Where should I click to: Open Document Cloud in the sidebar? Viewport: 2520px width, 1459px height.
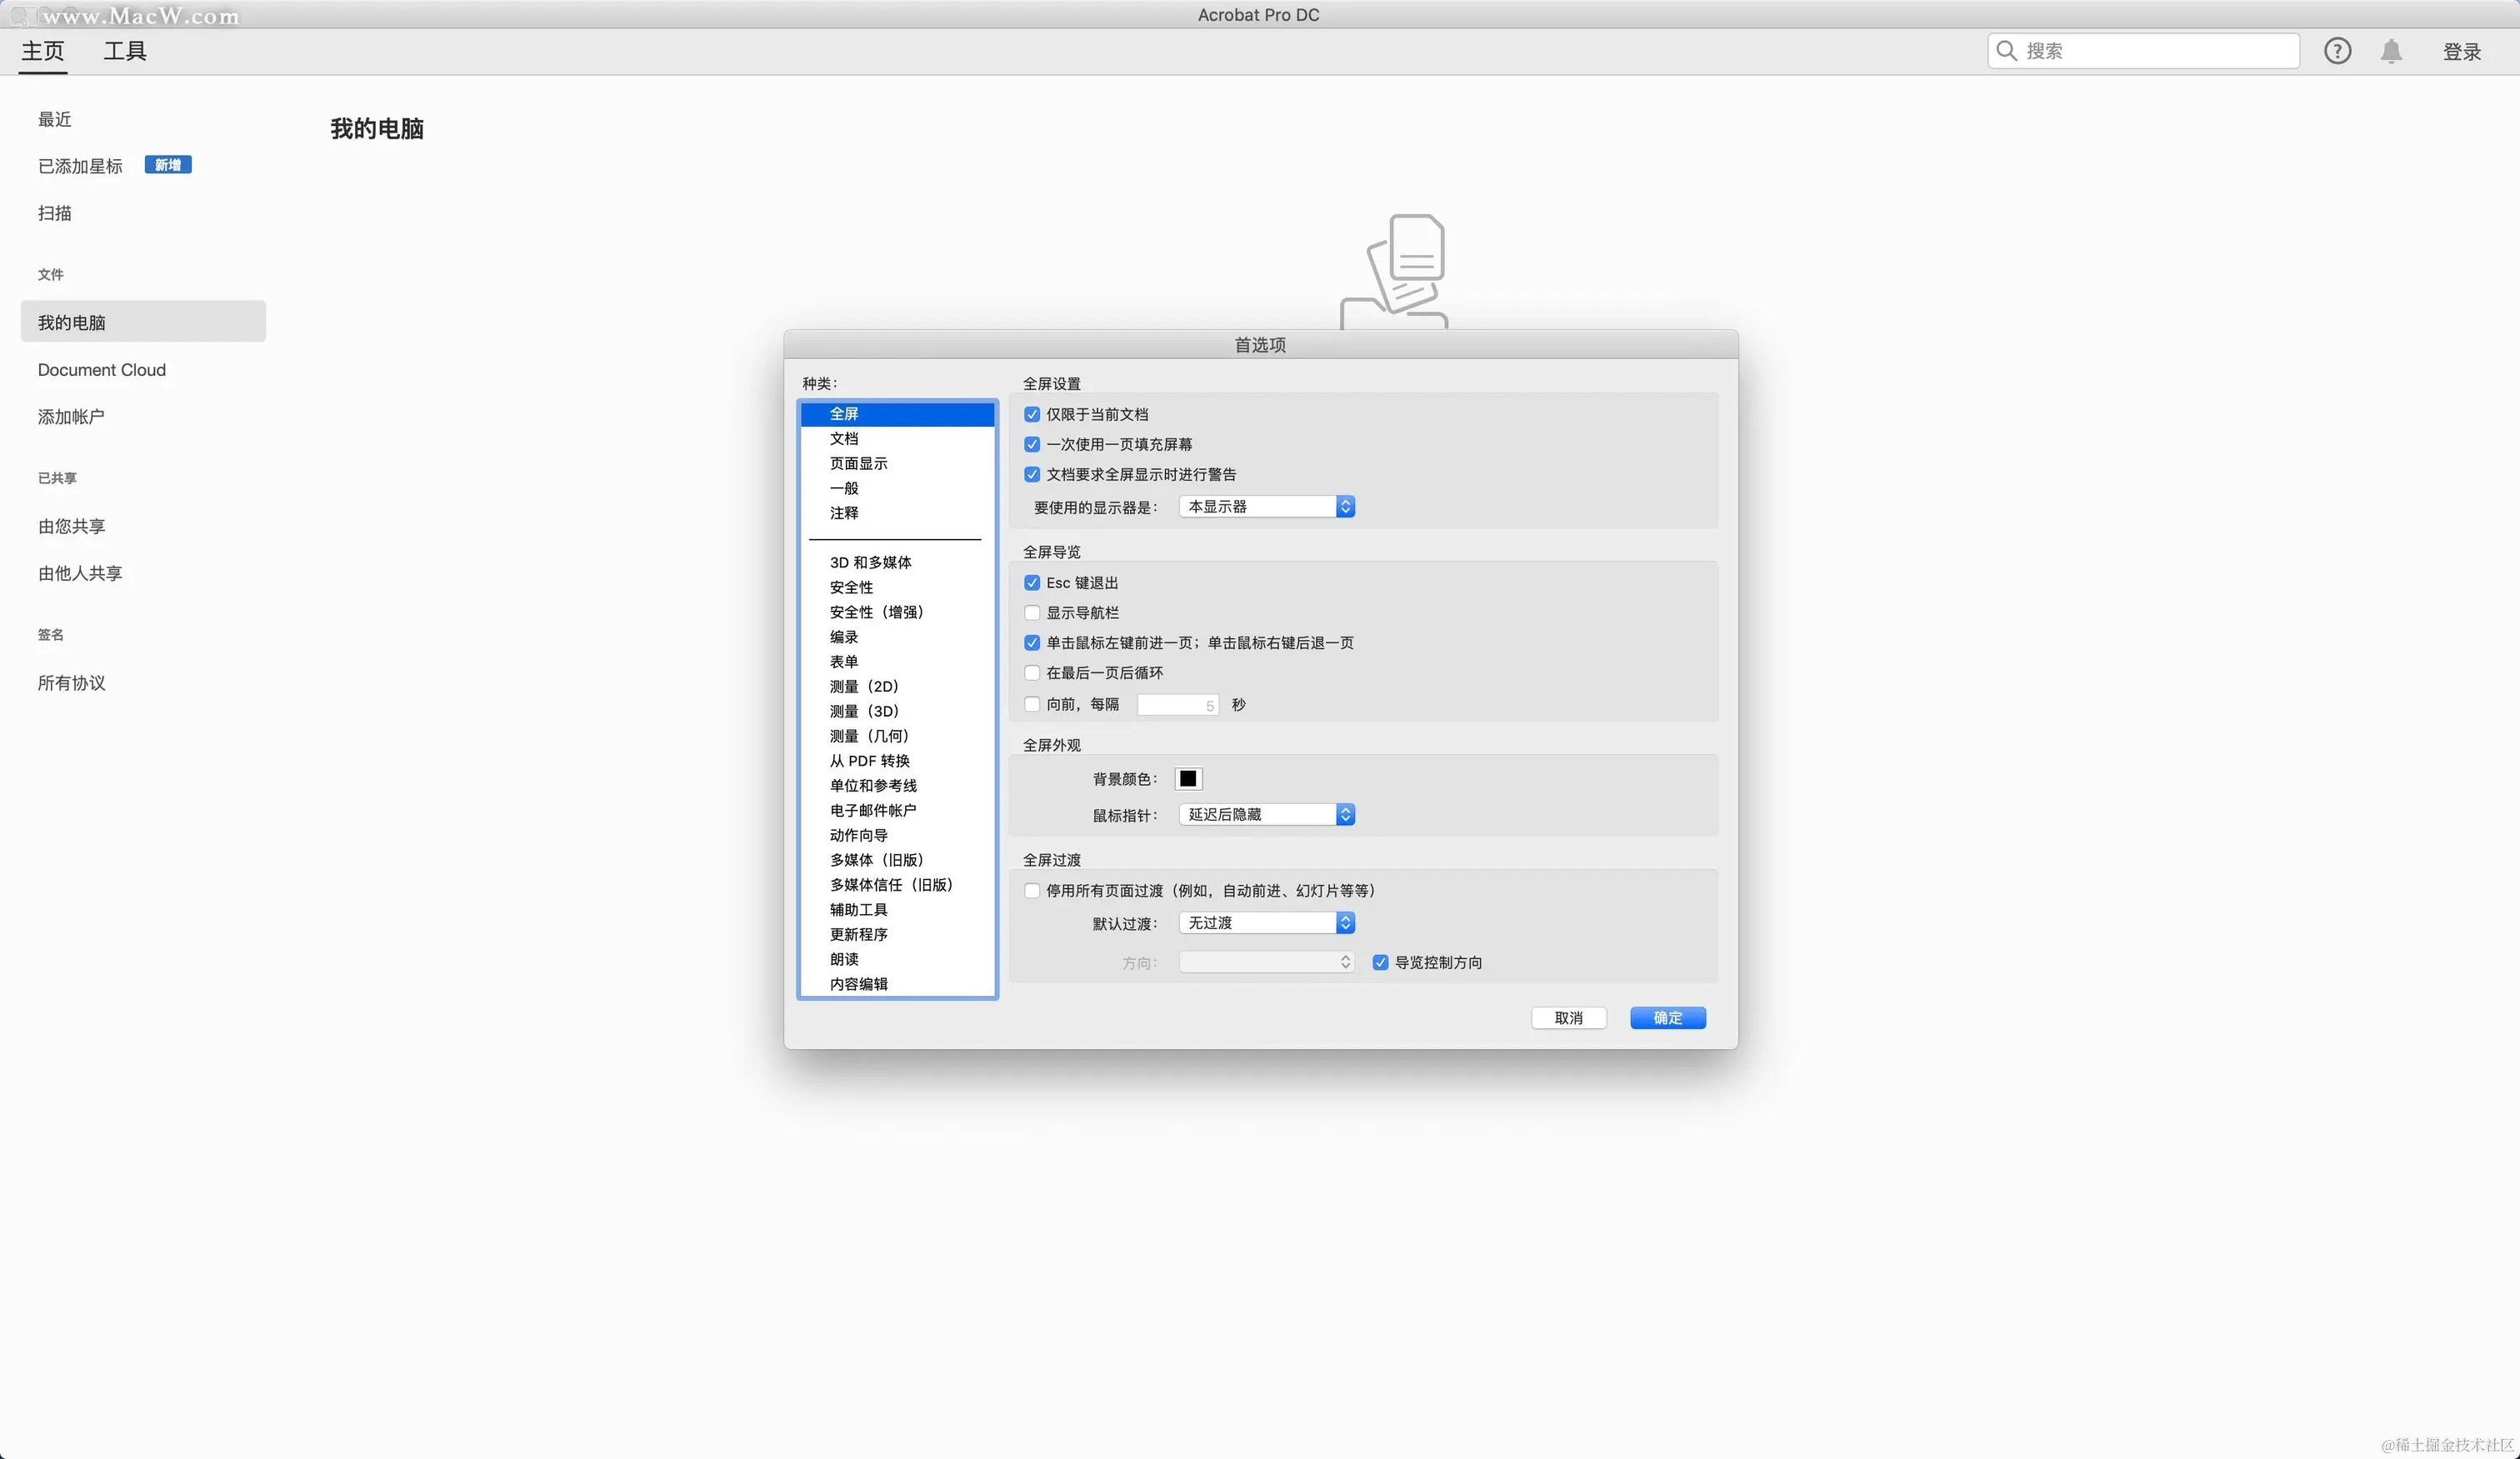pos(102,370)
